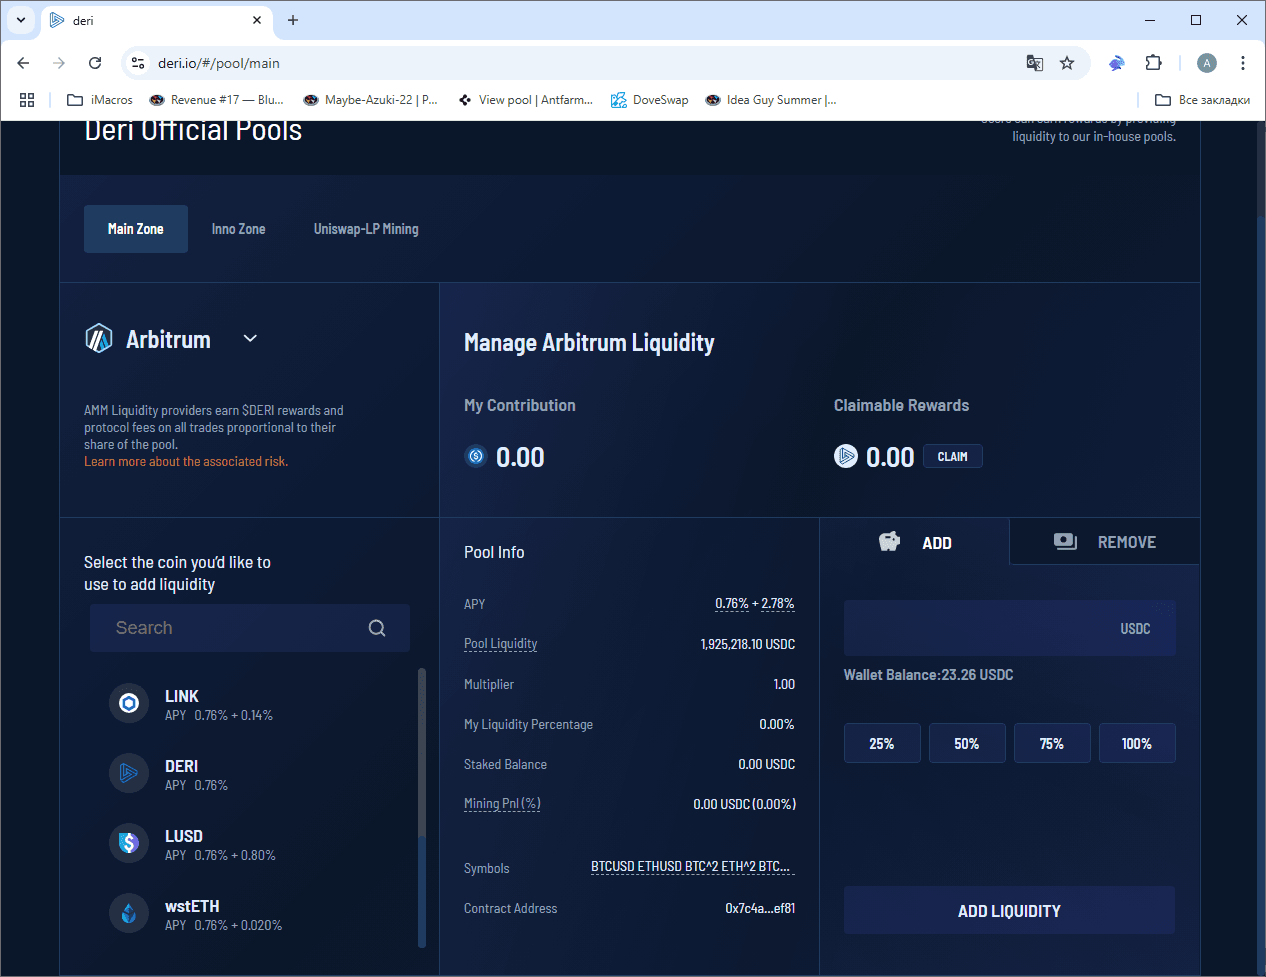
Task: Select the wstETH coin row
Action: point(250,913)
